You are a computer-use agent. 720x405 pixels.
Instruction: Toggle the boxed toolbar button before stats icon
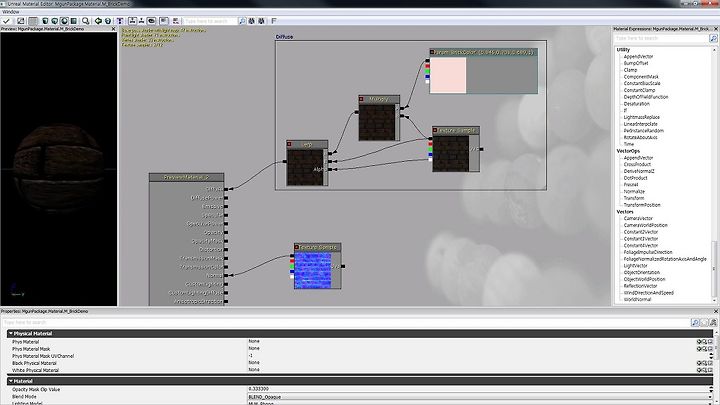[163, 21]
